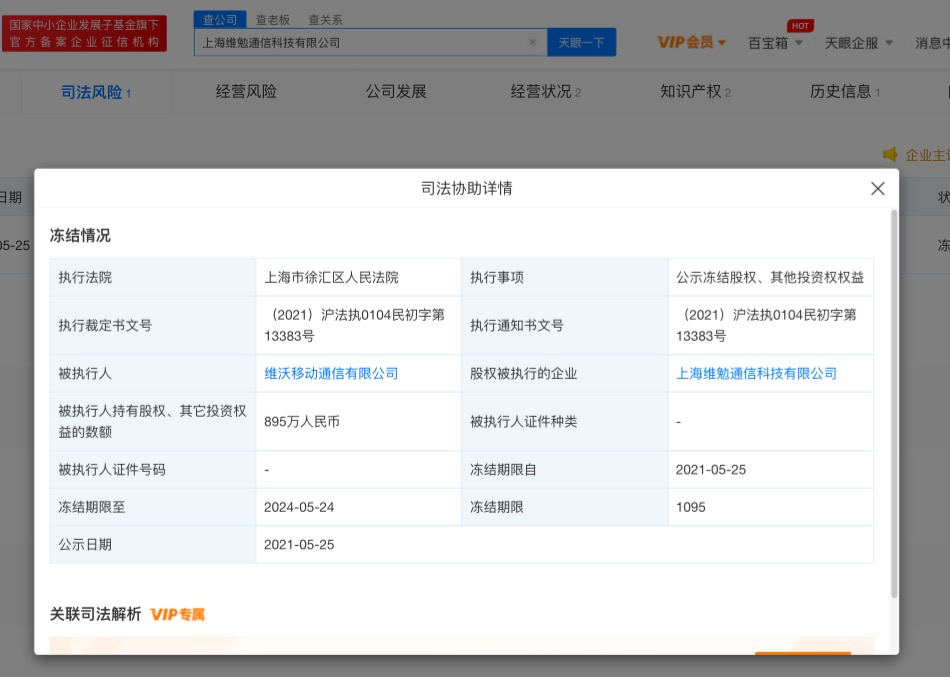Click the dialog vertical scrollbar
Screen dimensions: 950x677
point(894,404)
